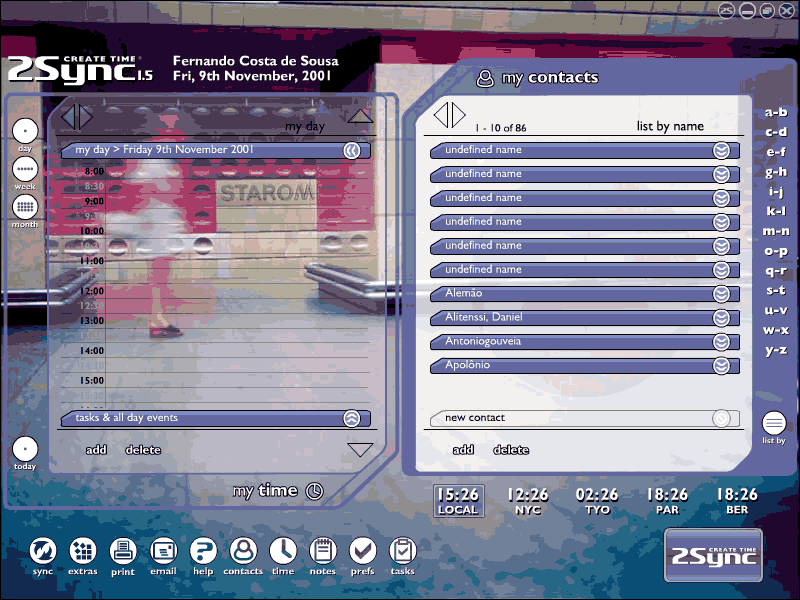
Task: Open the tasks clipboard icon
Action: coord(402,550)
